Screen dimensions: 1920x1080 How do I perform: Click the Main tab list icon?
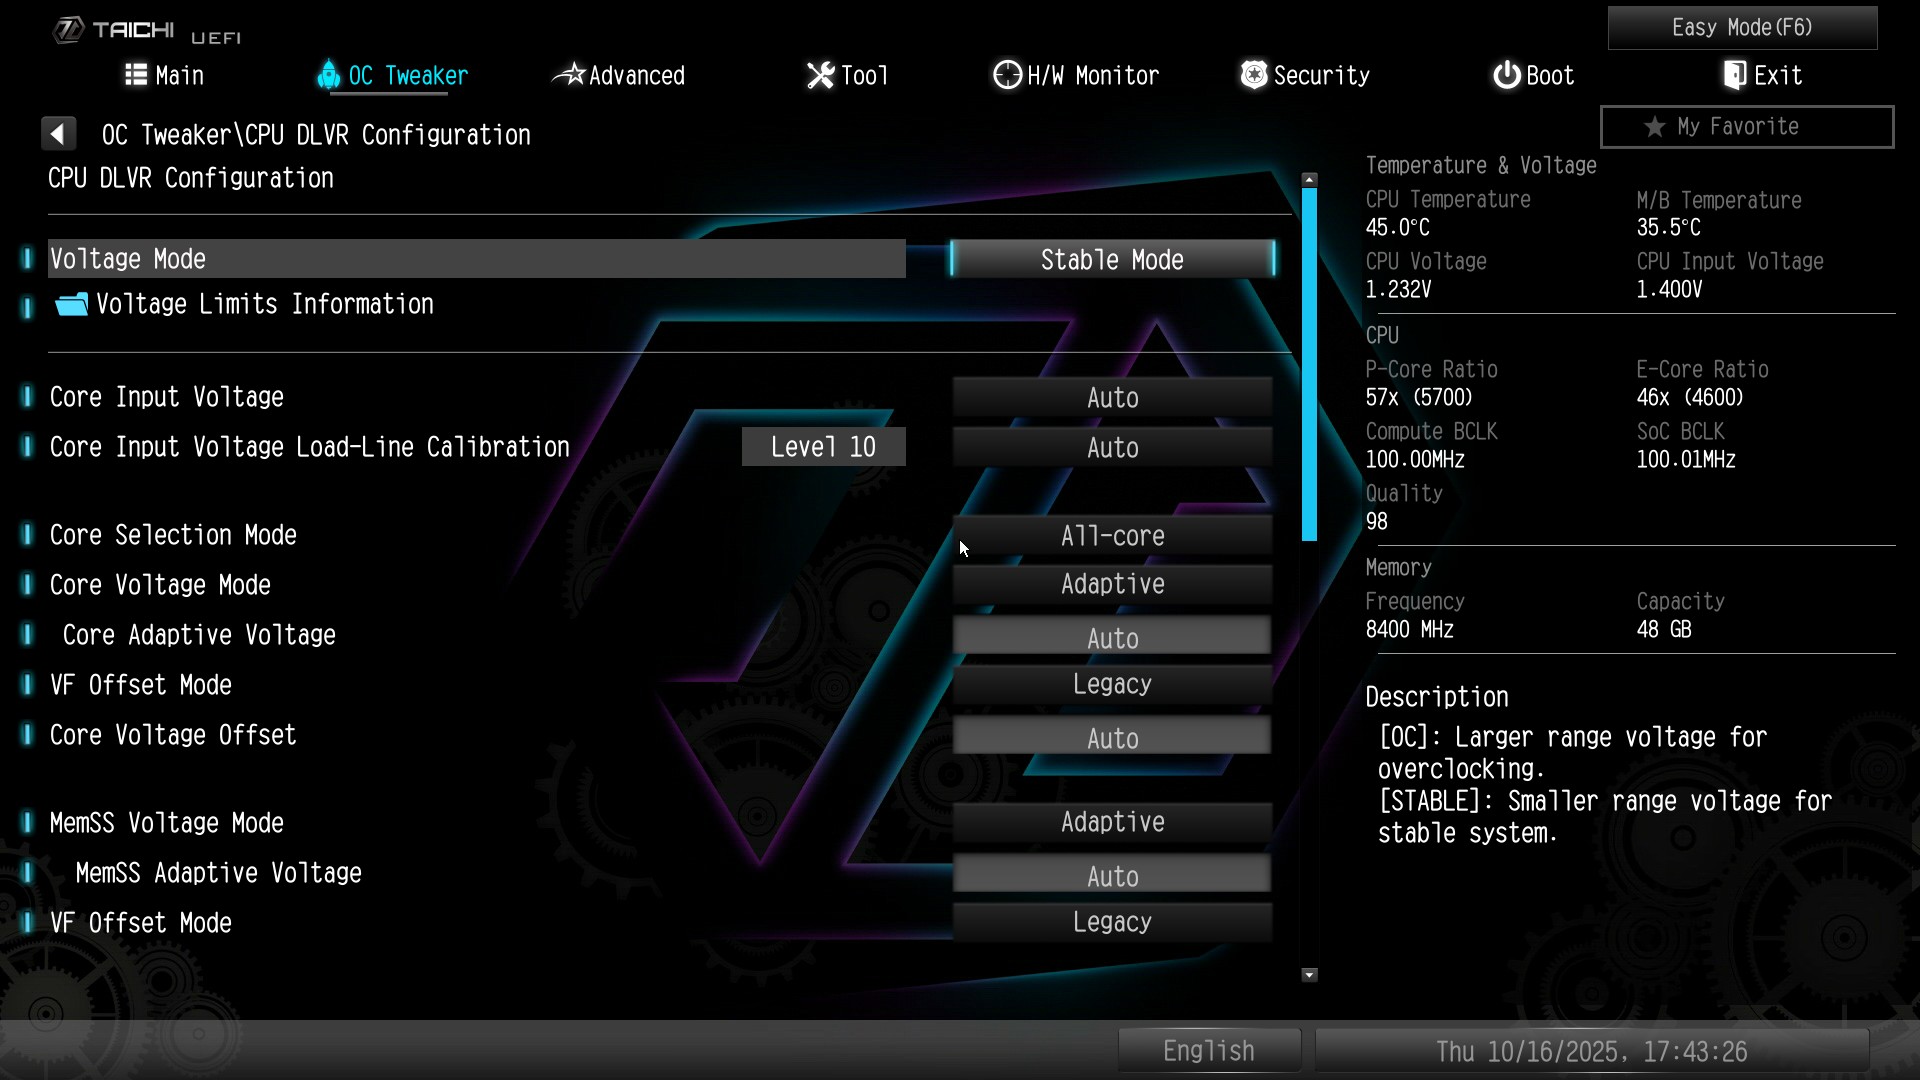(x=136, y=75)
